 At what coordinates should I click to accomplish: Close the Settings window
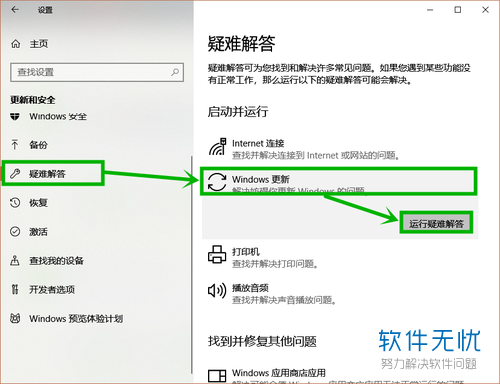[x=486, y=10]
